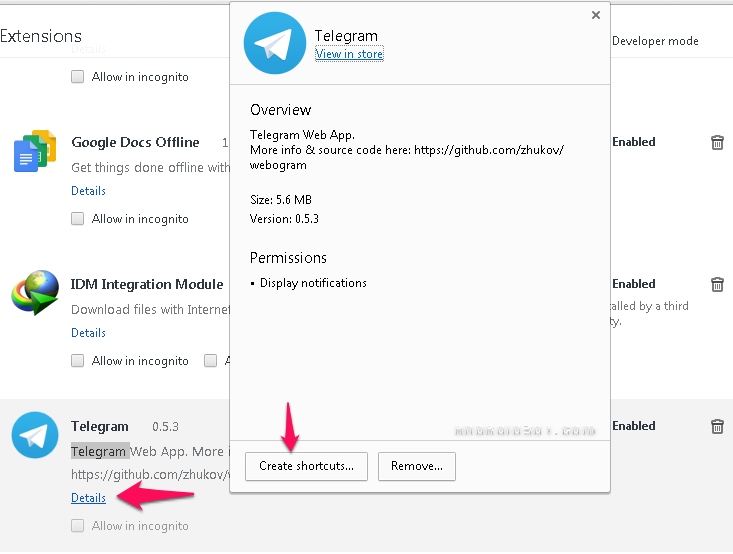This screenshot has height=554, width=733.
Task: Click the Permissions heading
Action: point(288,258)
